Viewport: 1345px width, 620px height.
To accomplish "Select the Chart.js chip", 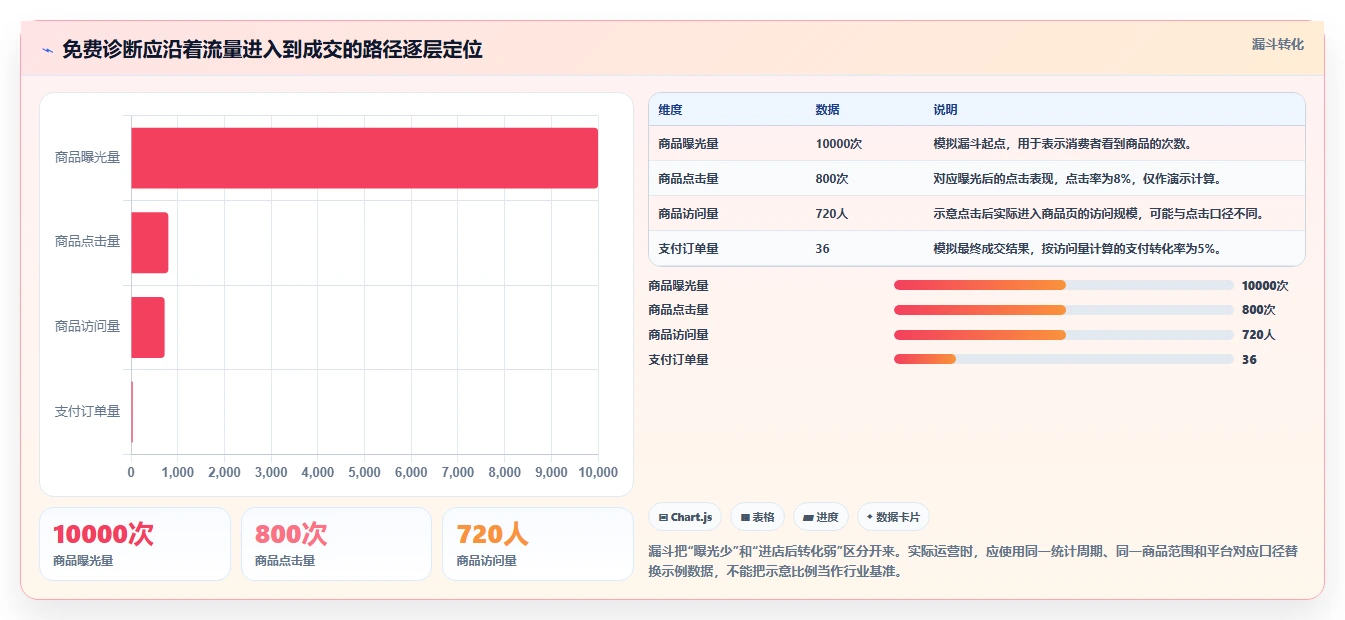I will [685, 517].
